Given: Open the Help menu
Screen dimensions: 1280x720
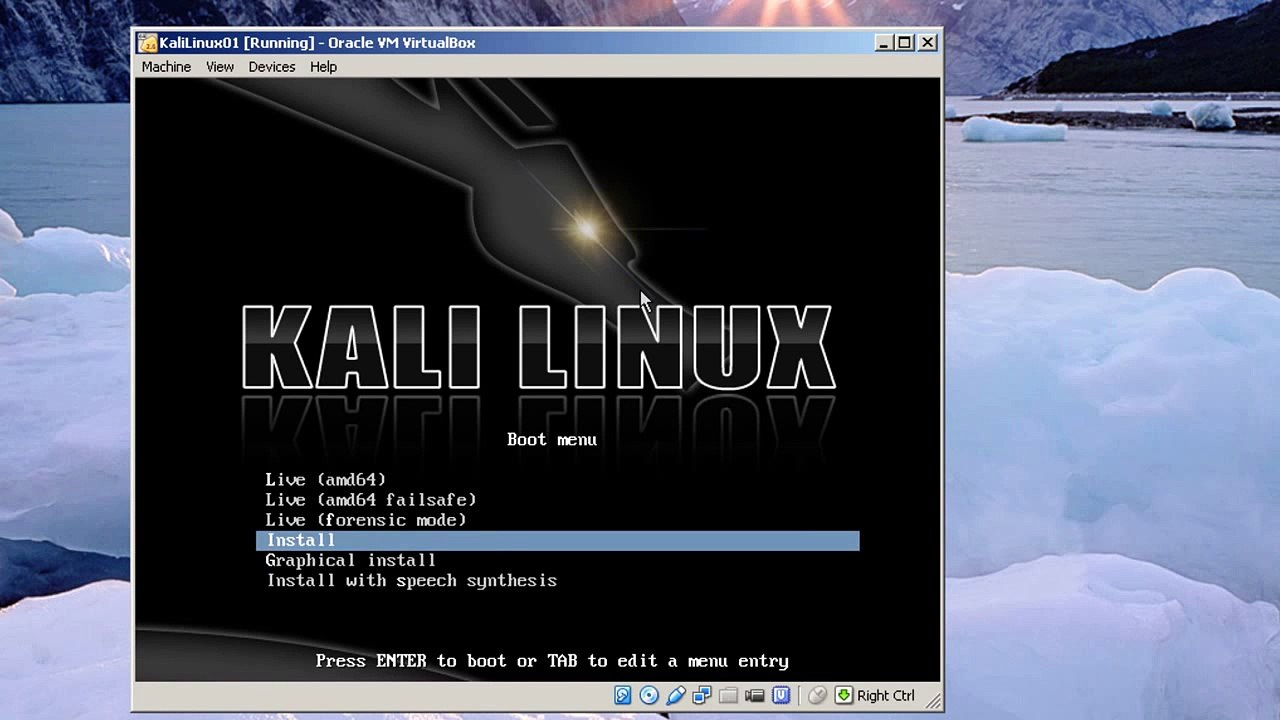Looking at the screenshot, I should point(323,67).
